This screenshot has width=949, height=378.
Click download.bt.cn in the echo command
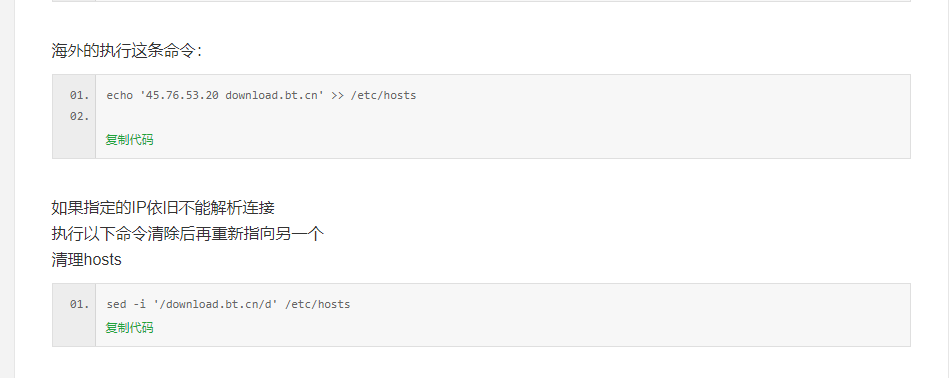tap(271, 96)
